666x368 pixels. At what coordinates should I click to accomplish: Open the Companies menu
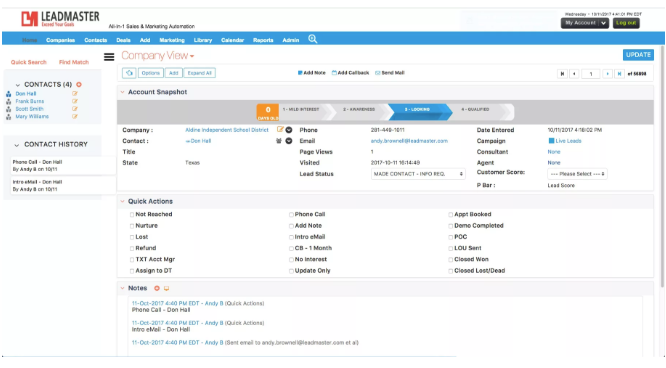point(60,40)
